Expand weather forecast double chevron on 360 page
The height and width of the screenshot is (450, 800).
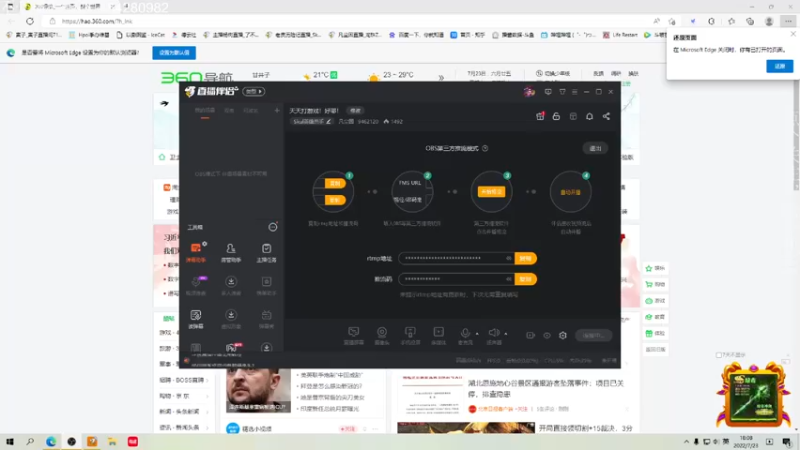coord(441,78)
